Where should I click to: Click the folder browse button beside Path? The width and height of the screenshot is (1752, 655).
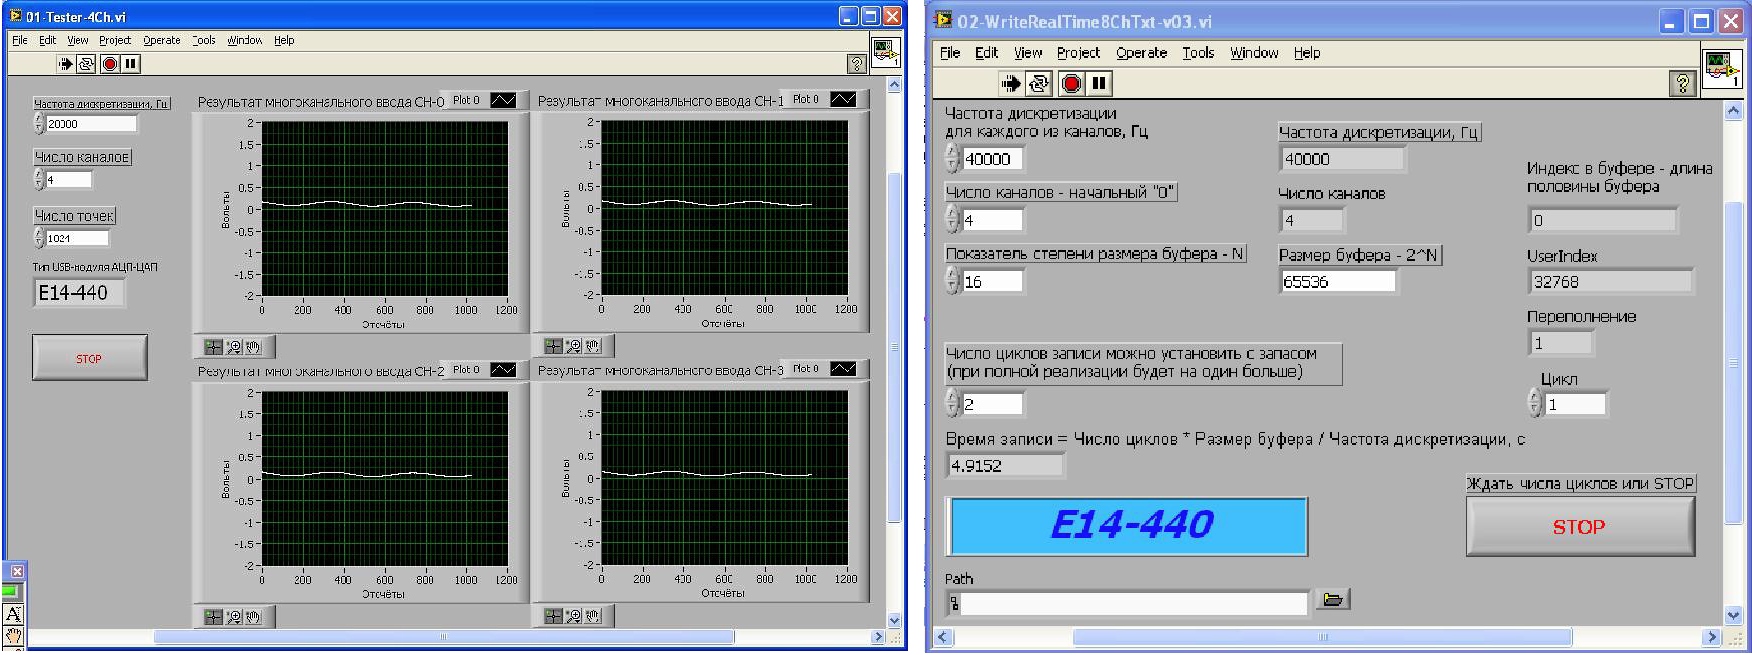click(1332, 600)
